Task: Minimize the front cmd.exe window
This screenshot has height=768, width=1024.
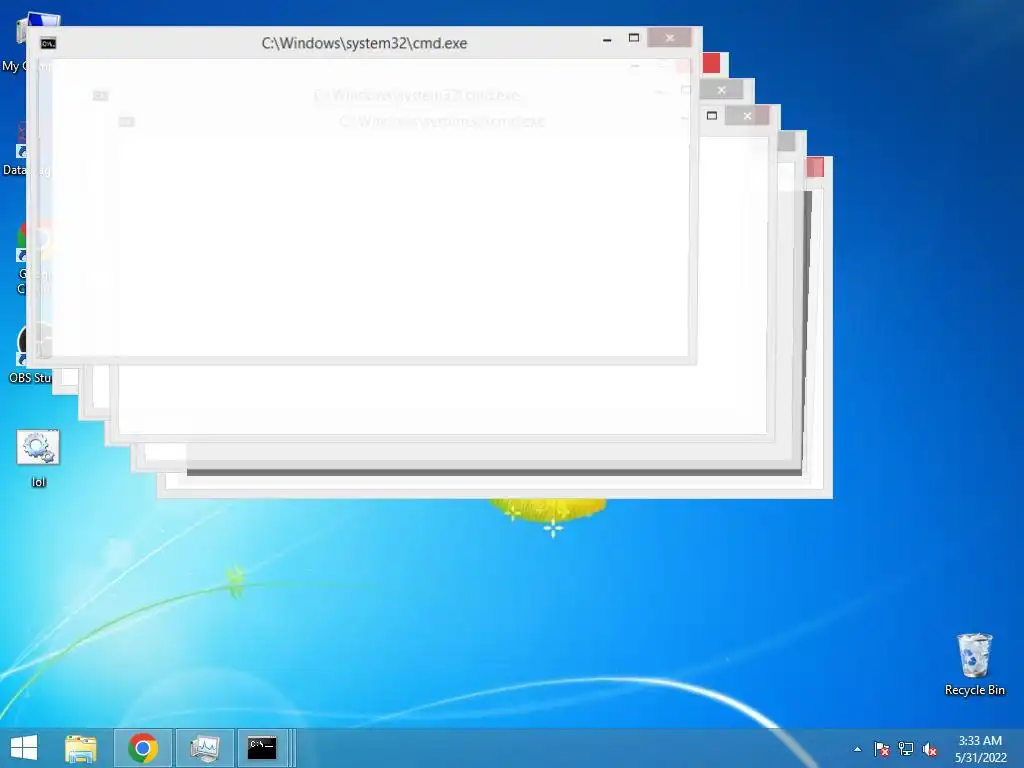Action: 607,40
